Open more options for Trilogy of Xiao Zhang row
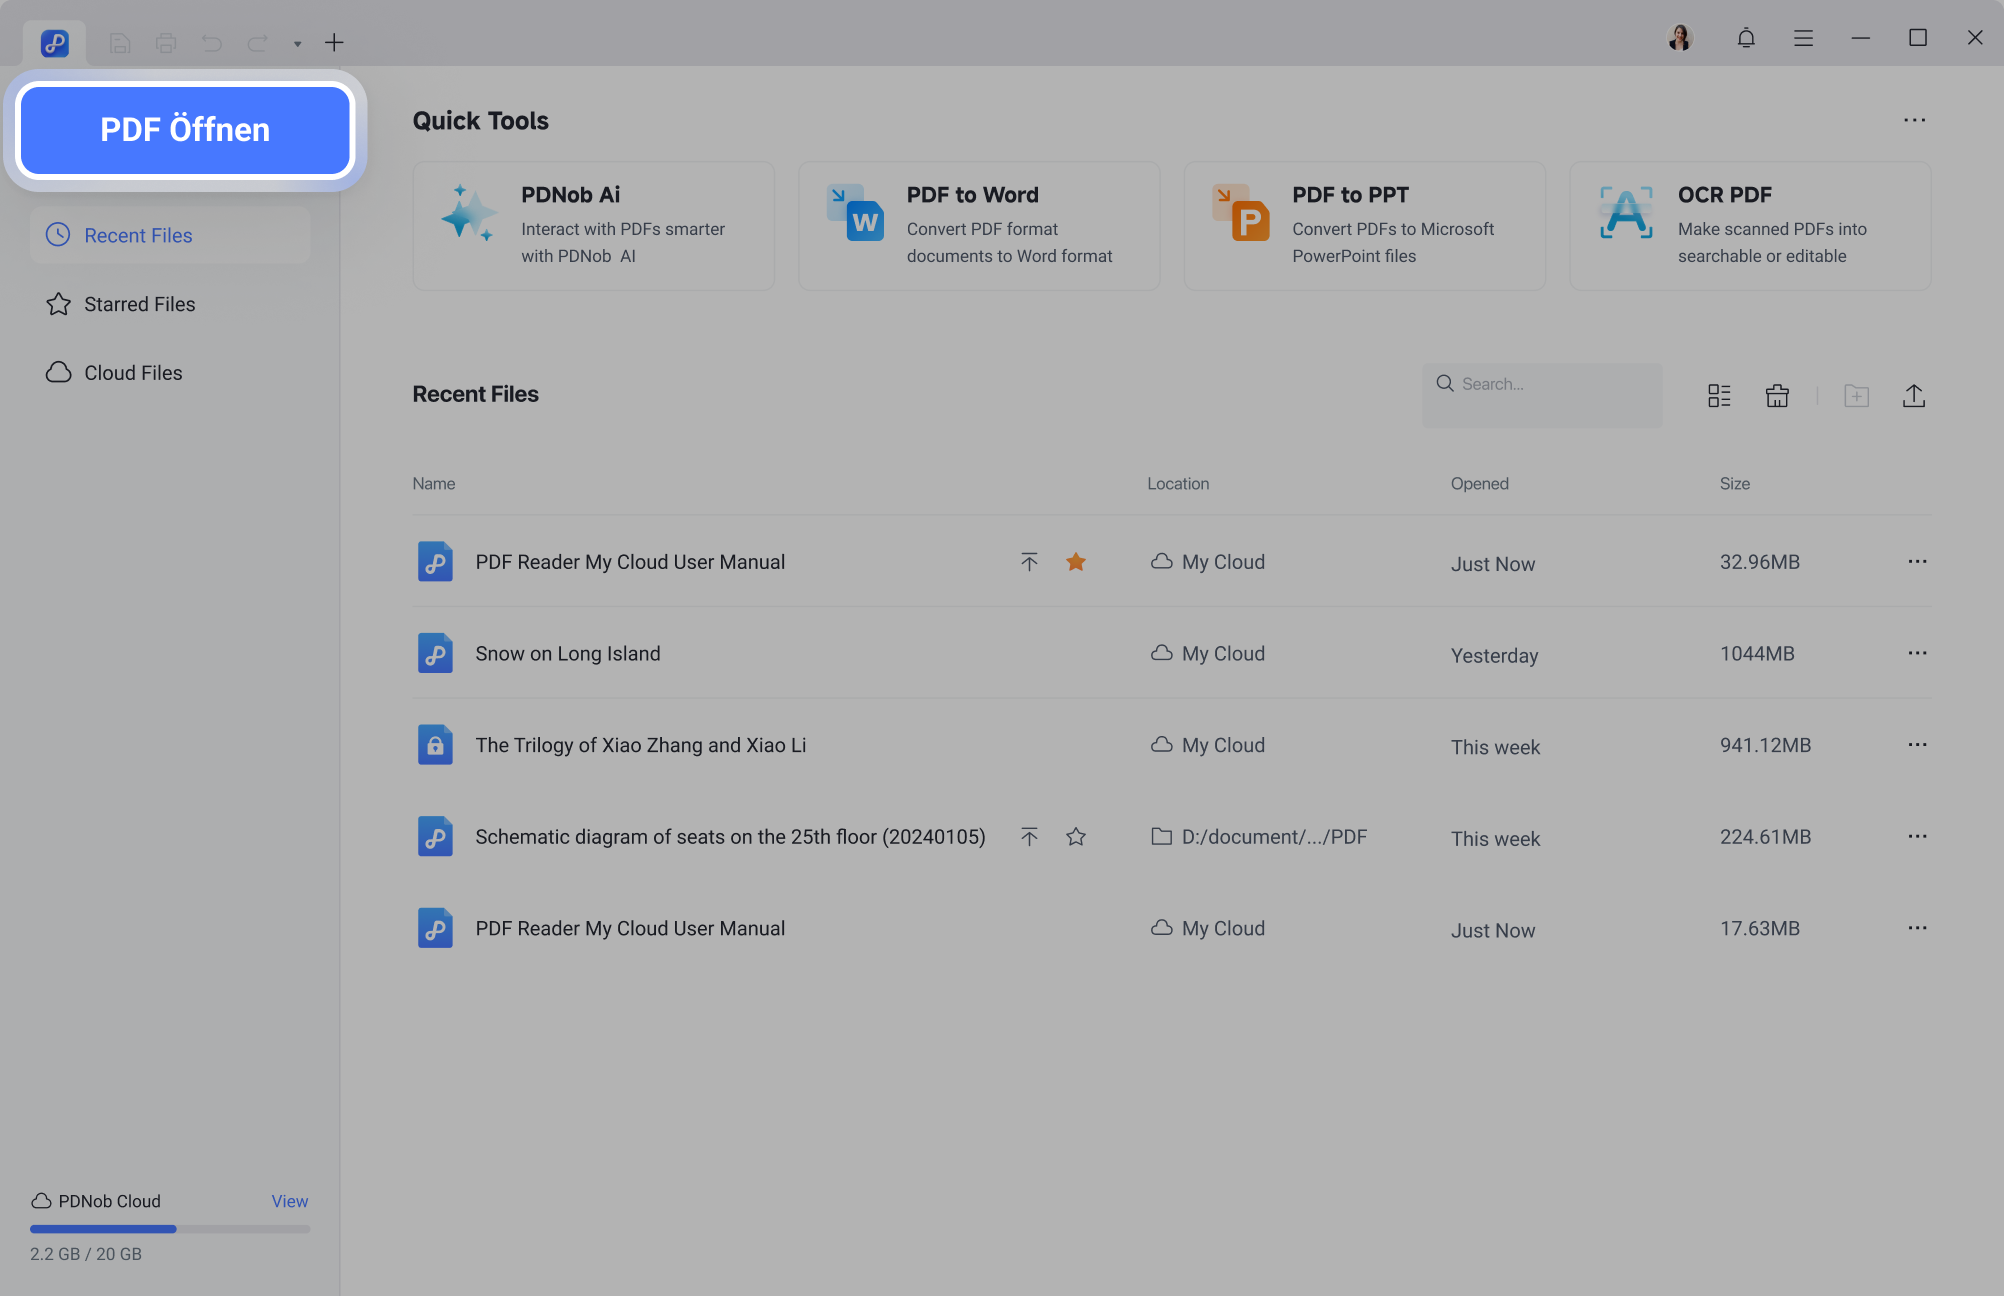This screenshot has height=1296, width=2004. 1917,745
